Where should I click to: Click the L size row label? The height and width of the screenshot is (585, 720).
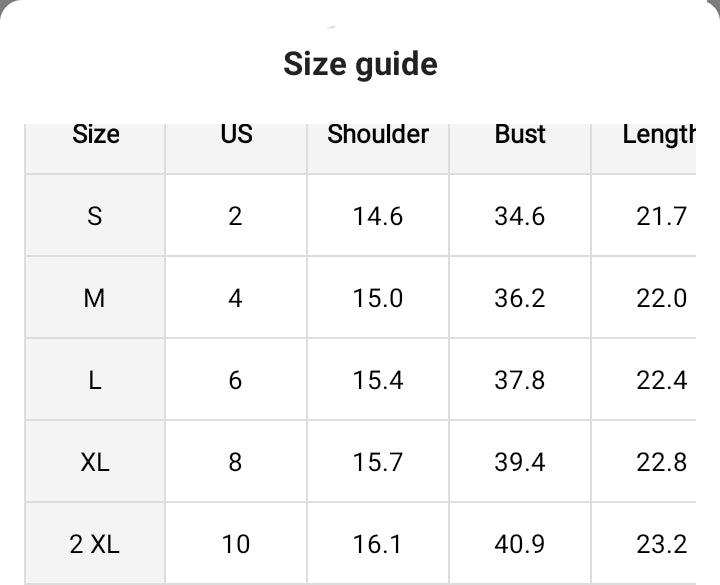coord(95,380)
